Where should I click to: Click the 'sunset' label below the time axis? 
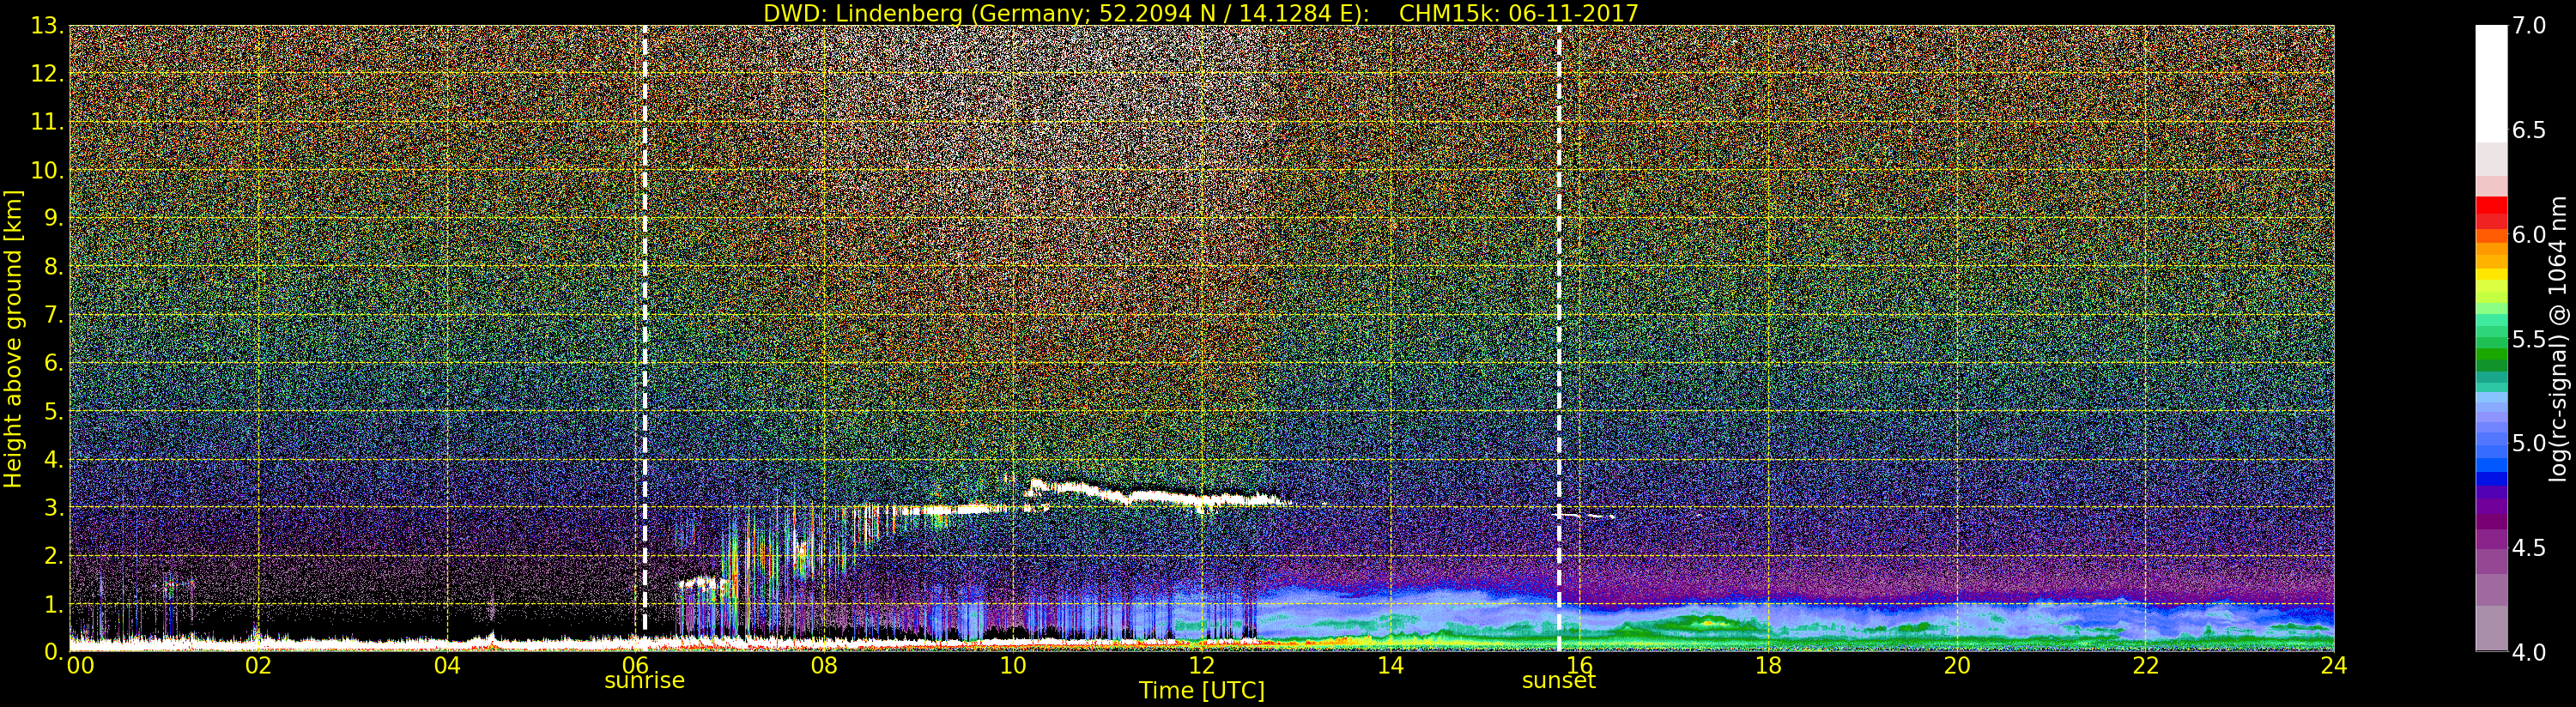pos(1558,681)
